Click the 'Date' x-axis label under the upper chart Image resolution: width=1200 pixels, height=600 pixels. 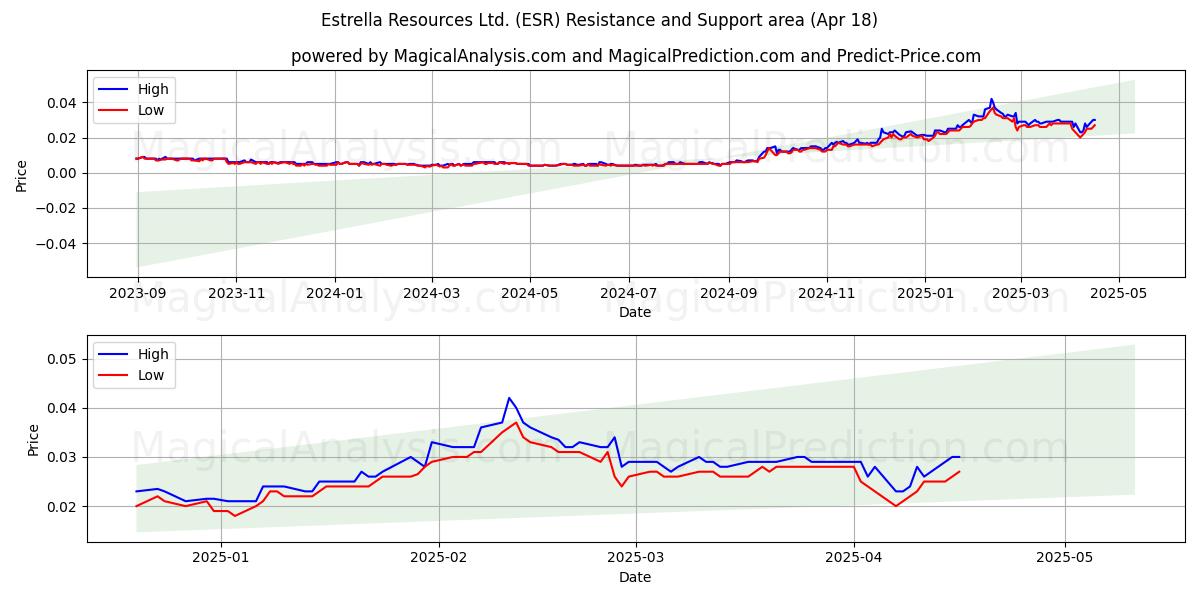tap(635, 312)
